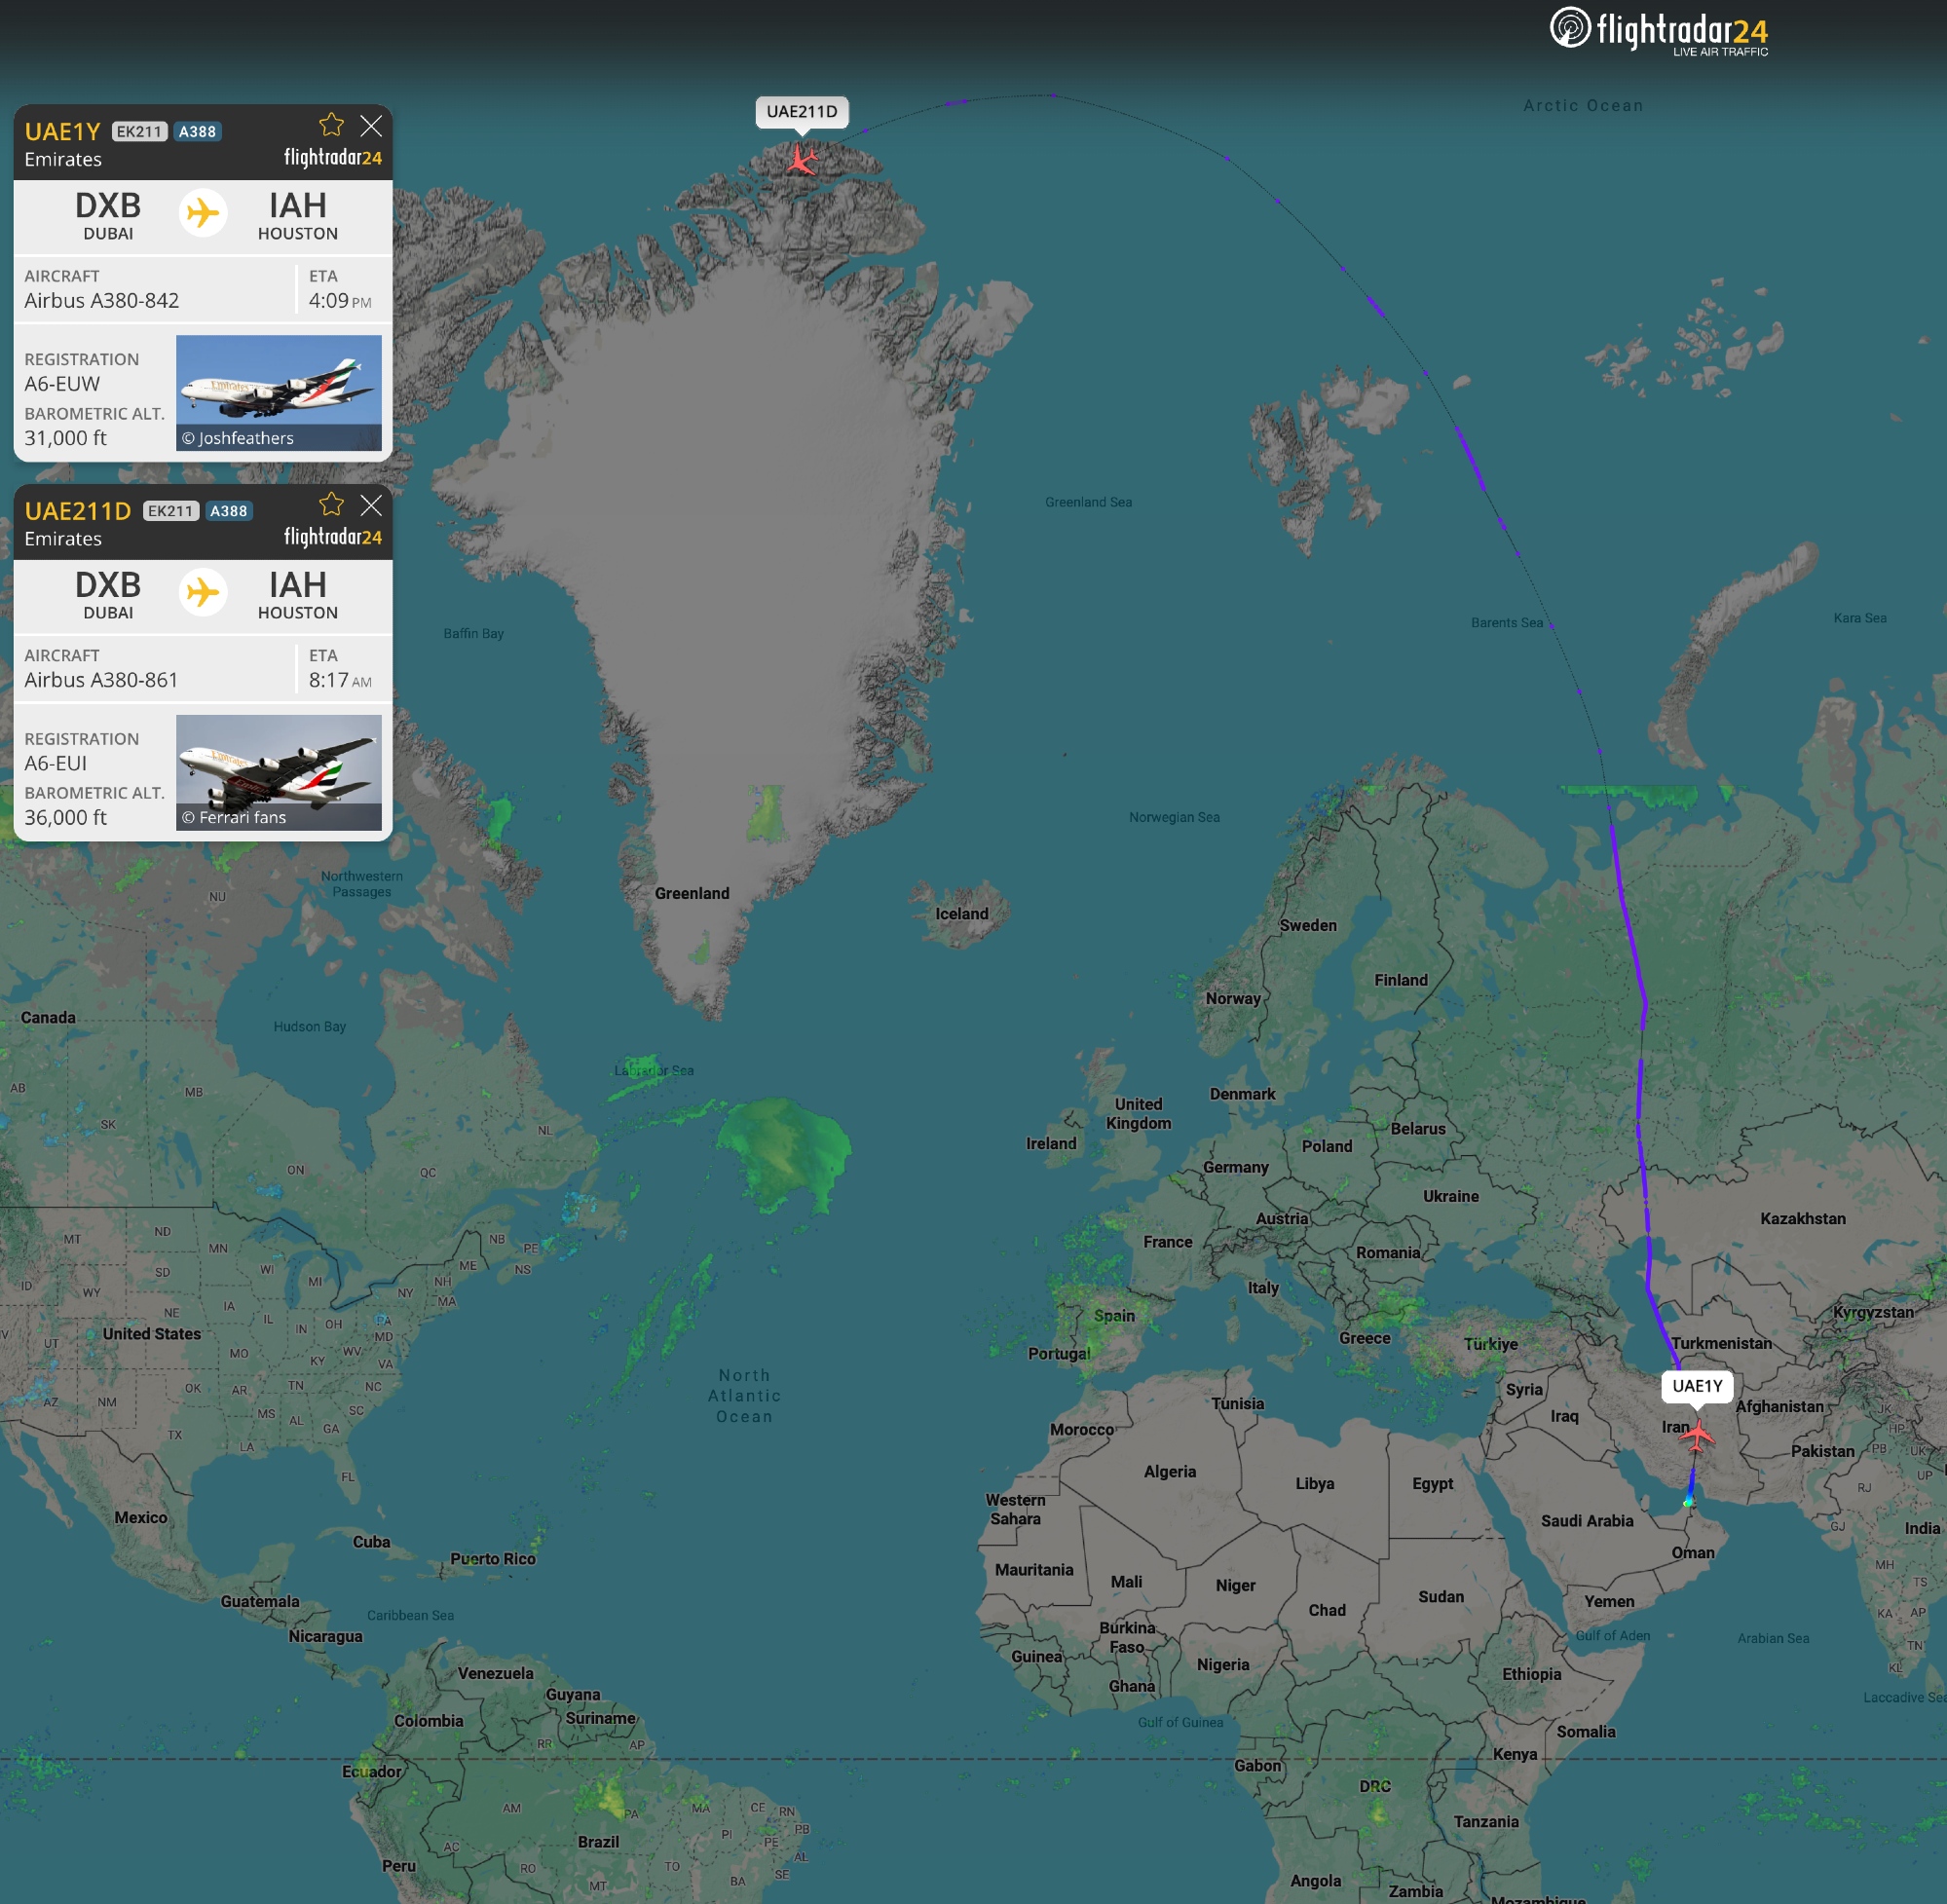Click the yellow plane icon in UAE1Y card
This screenshot has height=1904, width=1947.
203,213
